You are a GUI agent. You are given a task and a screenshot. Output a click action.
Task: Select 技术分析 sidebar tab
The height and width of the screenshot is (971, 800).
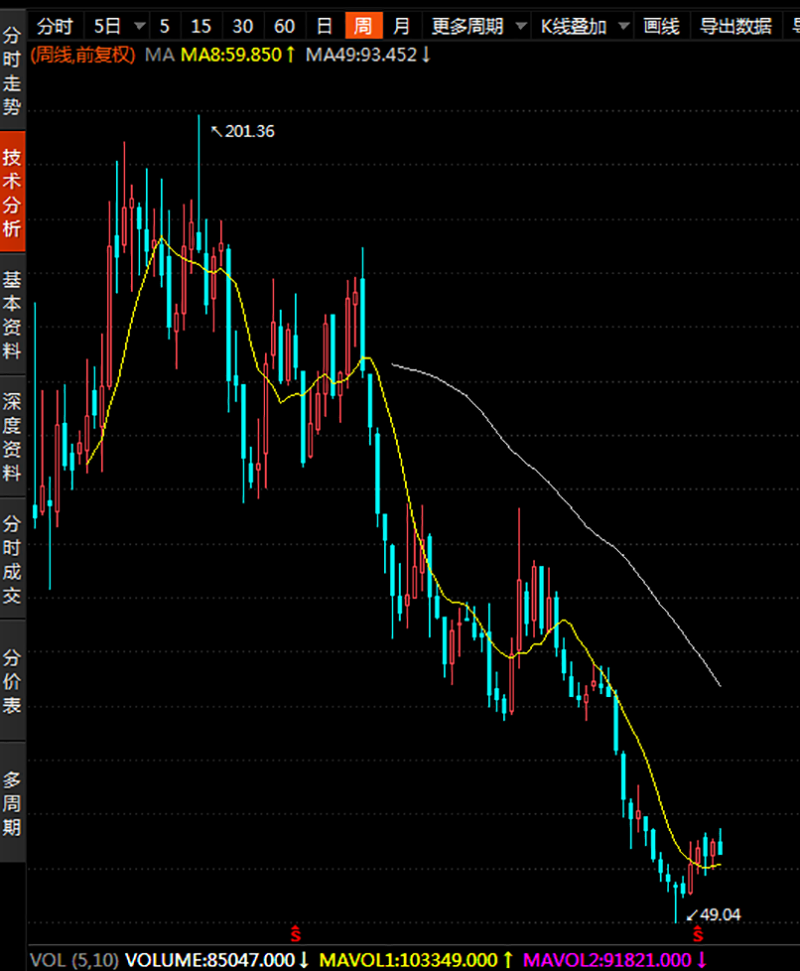tap(12, 193)
